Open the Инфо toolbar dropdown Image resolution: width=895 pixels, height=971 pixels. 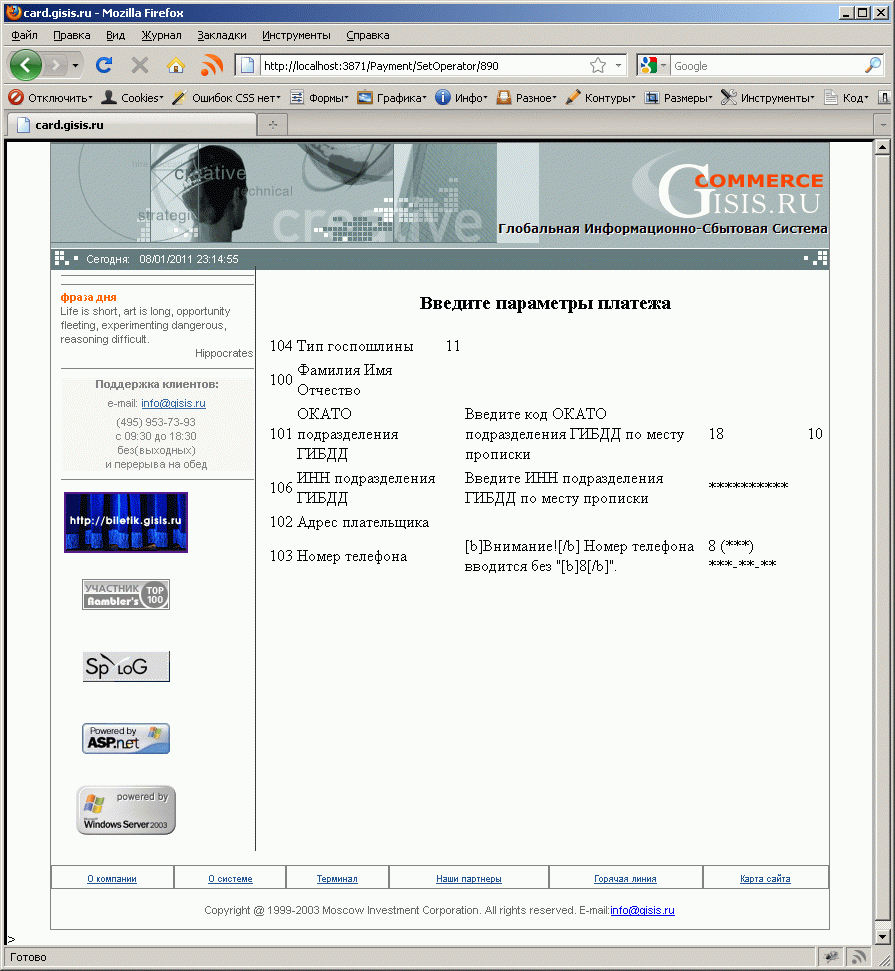[x=461, y=98]
